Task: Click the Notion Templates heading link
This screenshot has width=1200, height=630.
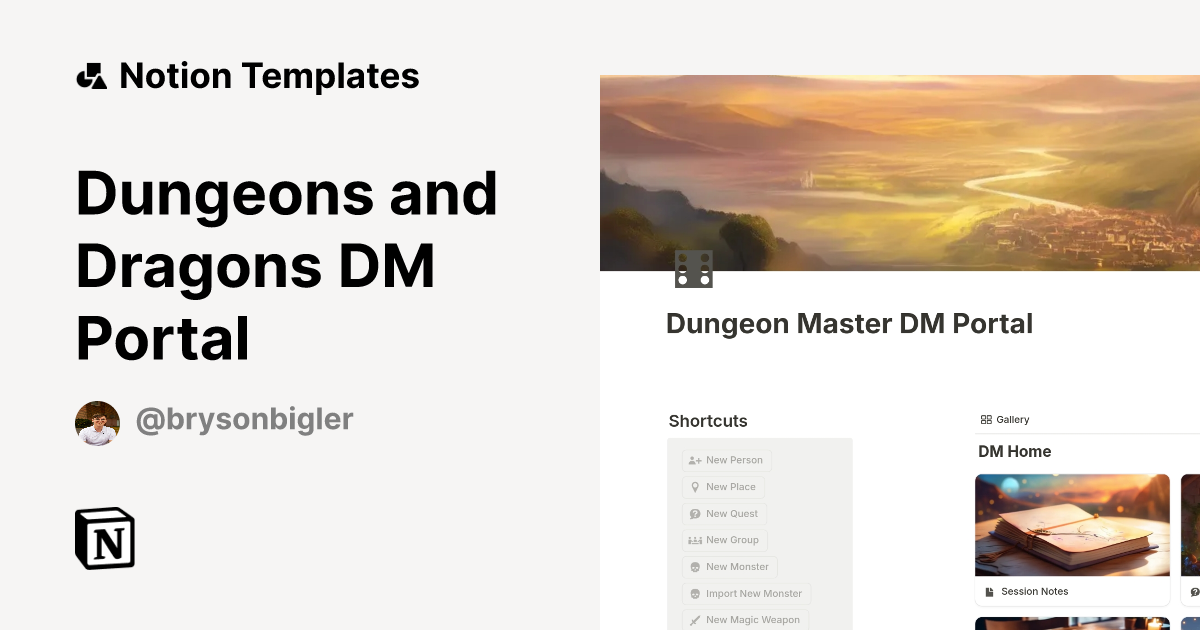Action: point(269,76)
